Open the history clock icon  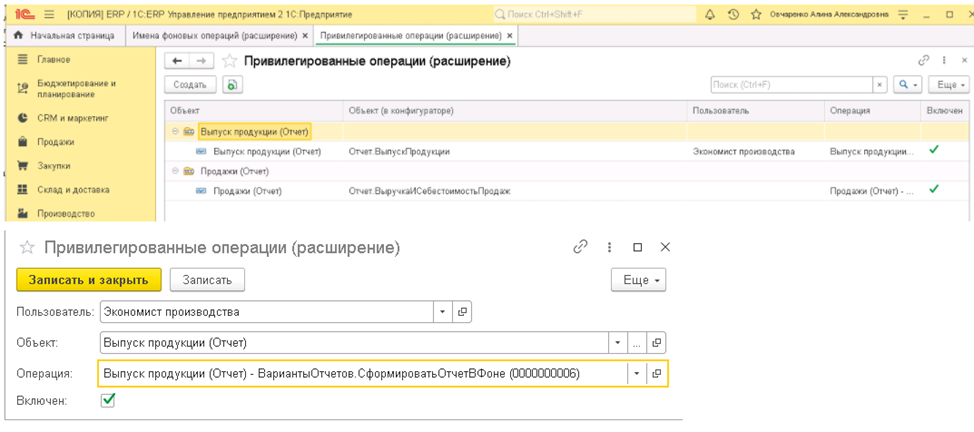(733, 15)
